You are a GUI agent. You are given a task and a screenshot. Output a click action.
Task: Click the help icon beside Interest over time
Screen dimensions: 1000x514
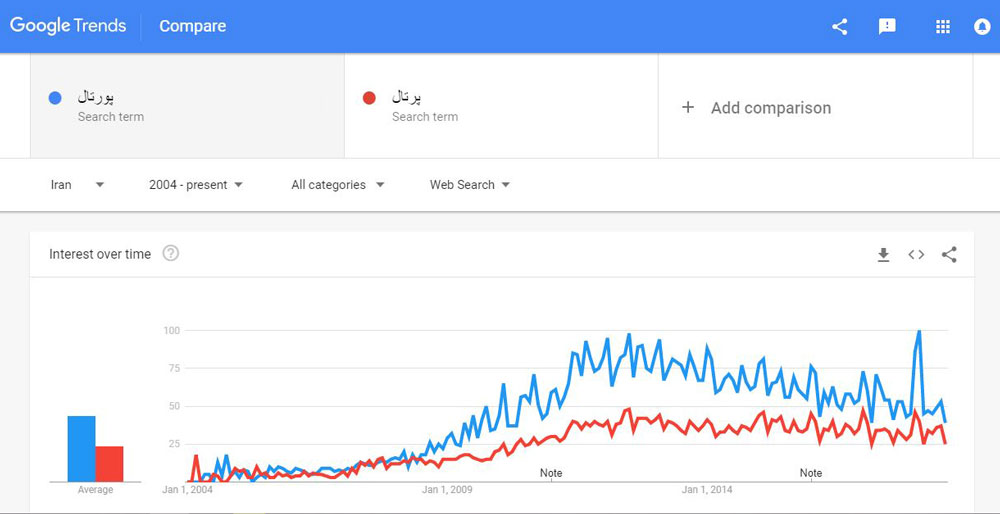click(170, 254)
